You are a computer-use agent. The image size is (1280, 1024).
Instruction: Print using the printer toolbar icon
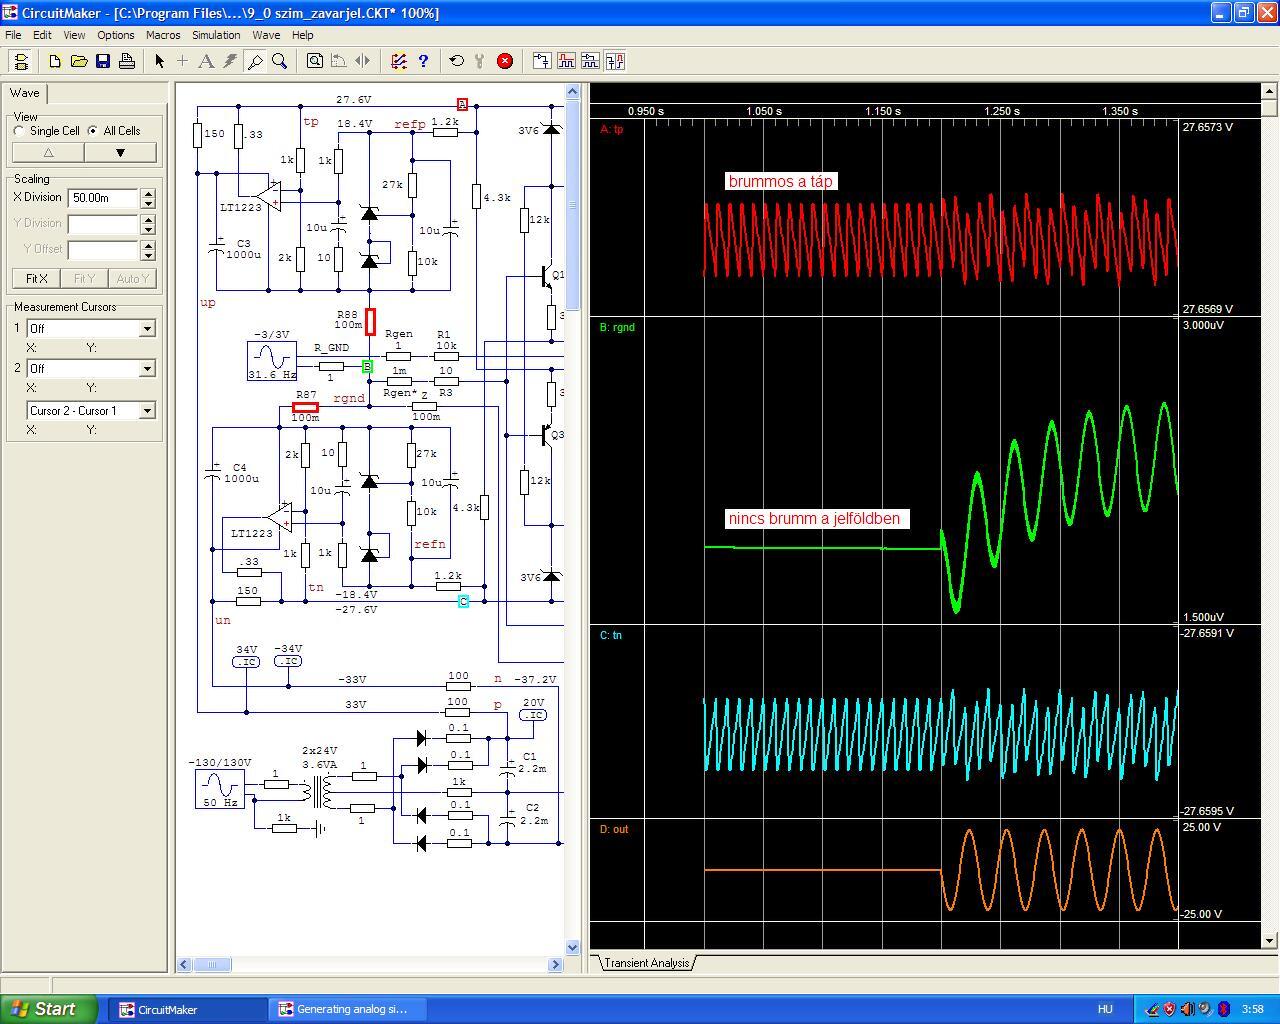click(x=127, y=61)
